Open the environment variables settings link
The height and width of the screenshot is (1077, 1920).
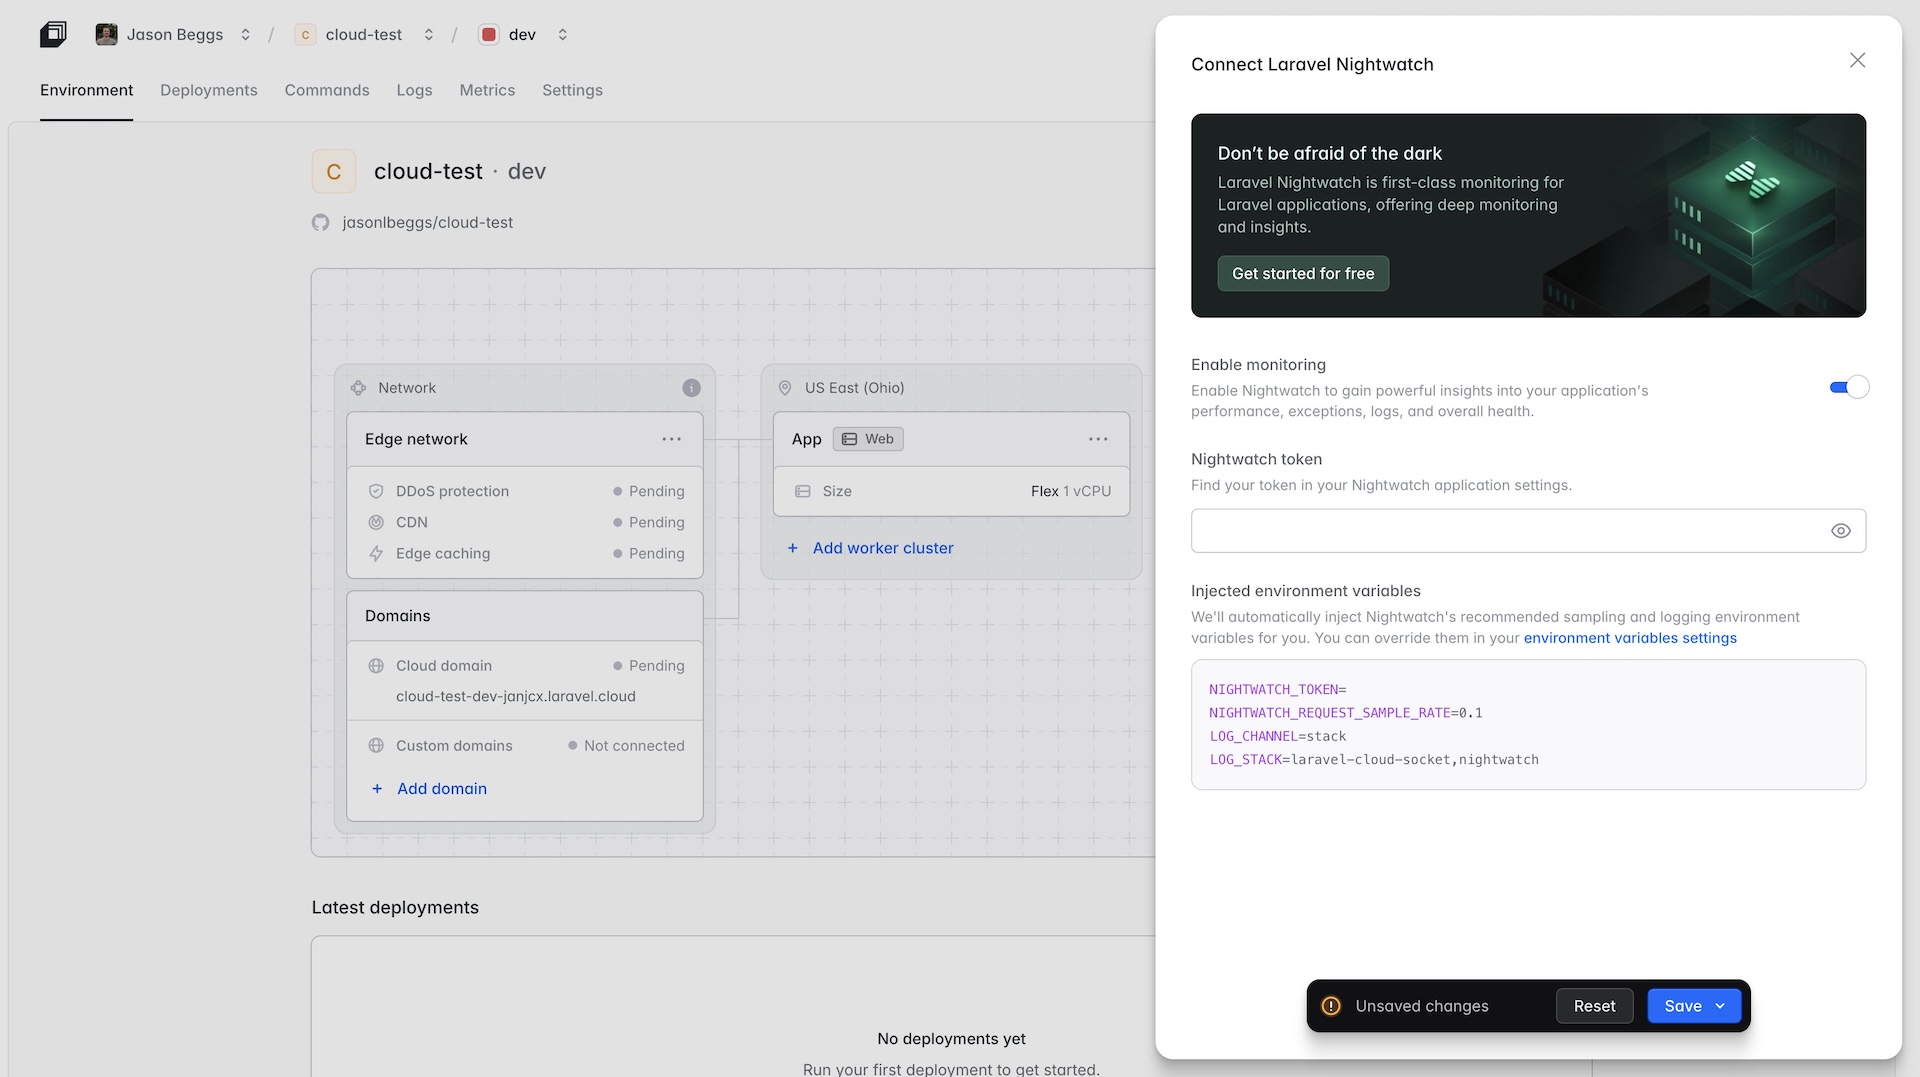click(1630, 638)
